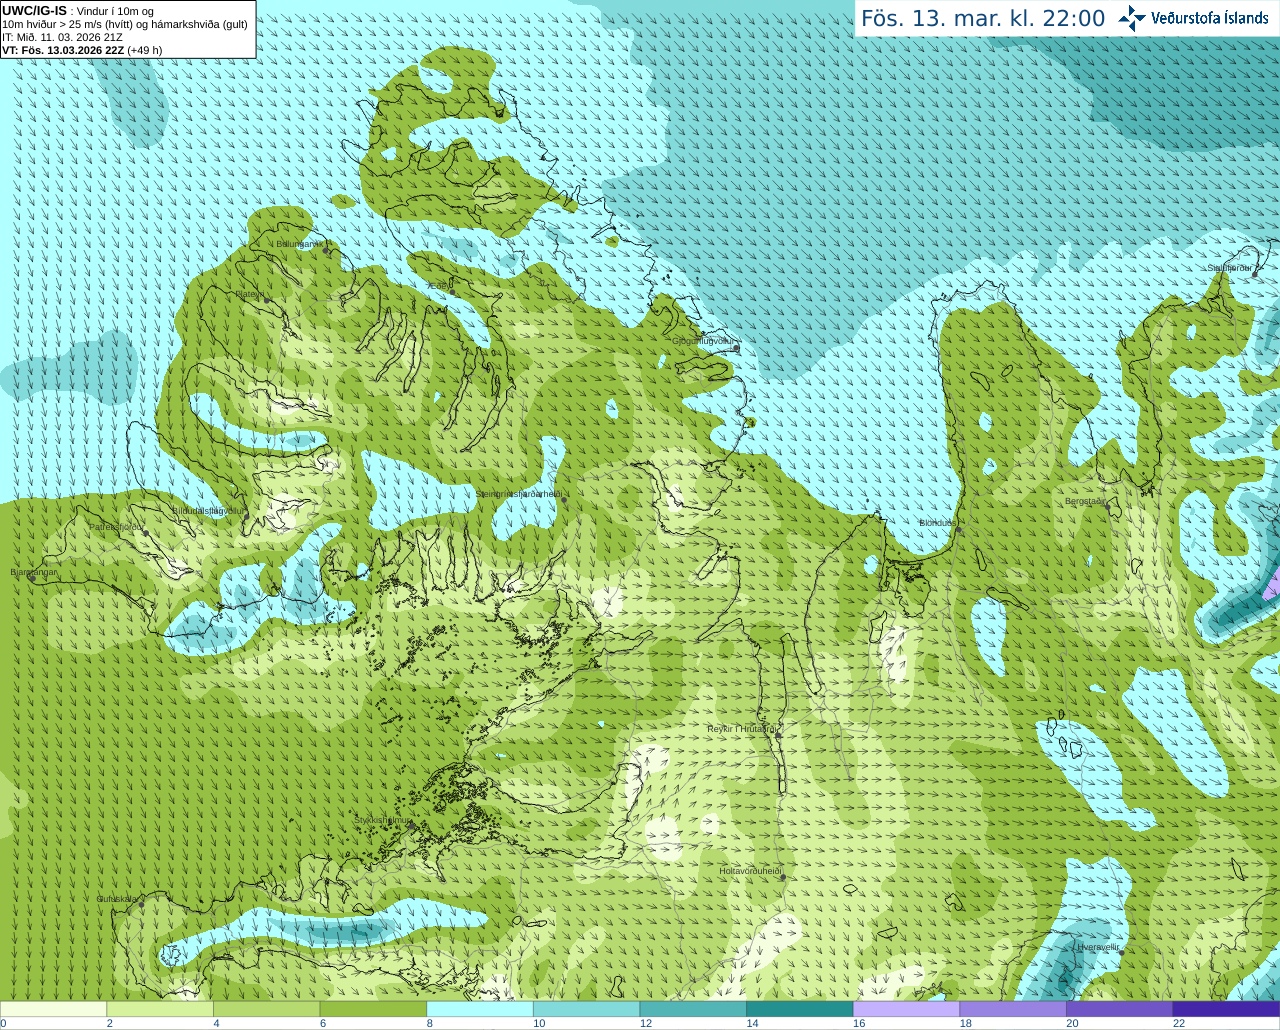Click the Steingrímsfjarðarheiði station label
Image resolution: width=1280 pixels, height=1030 pixels.
click(518, 494)
